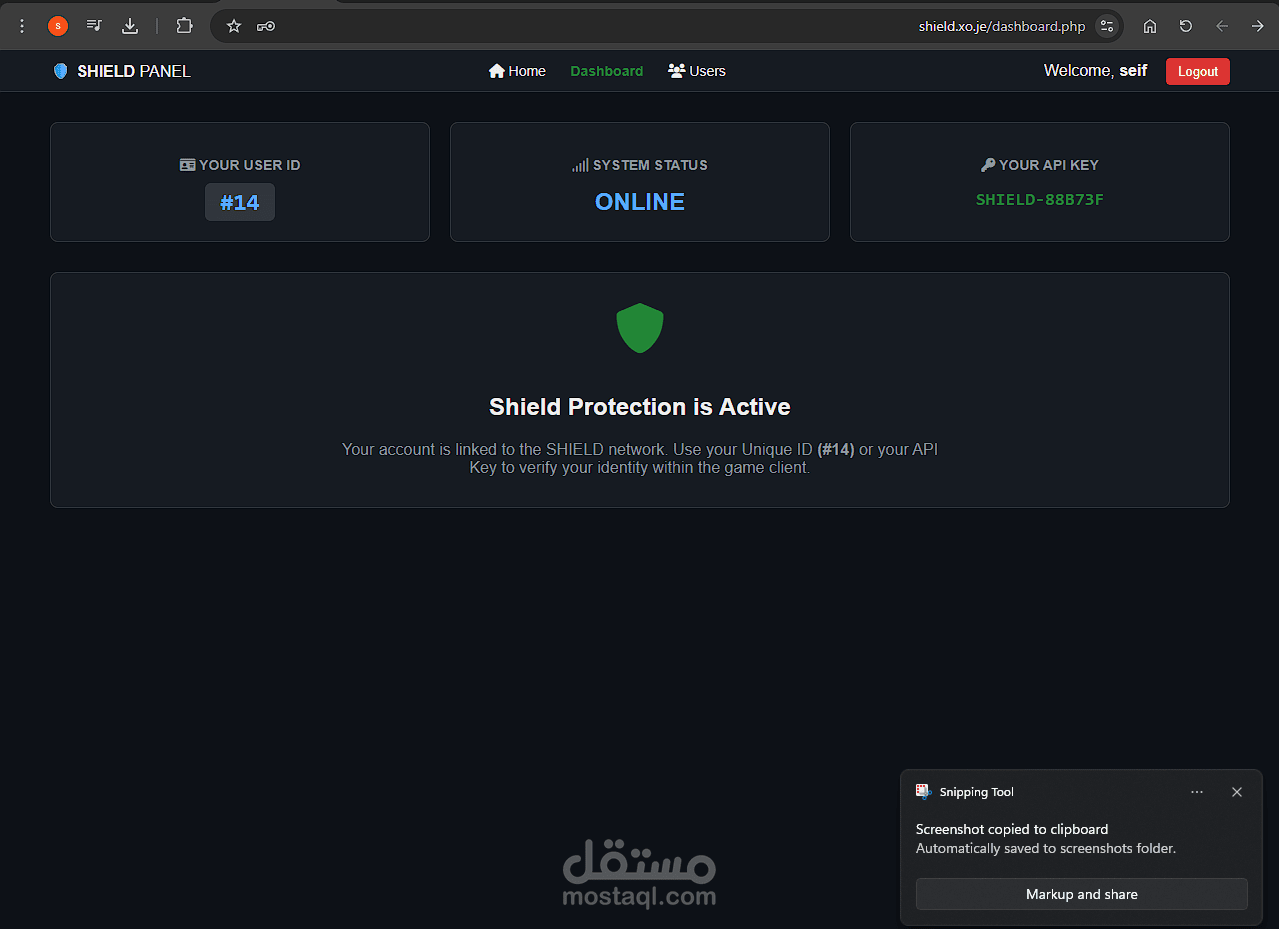Click the people icon beside Users
The width and height of the screenshot is (1279, 929).
click(677, 71)
